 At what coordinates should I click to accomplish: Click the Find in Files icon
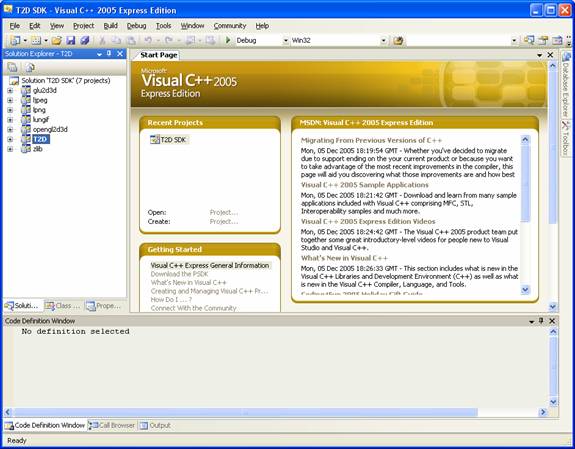click(398, 40)
